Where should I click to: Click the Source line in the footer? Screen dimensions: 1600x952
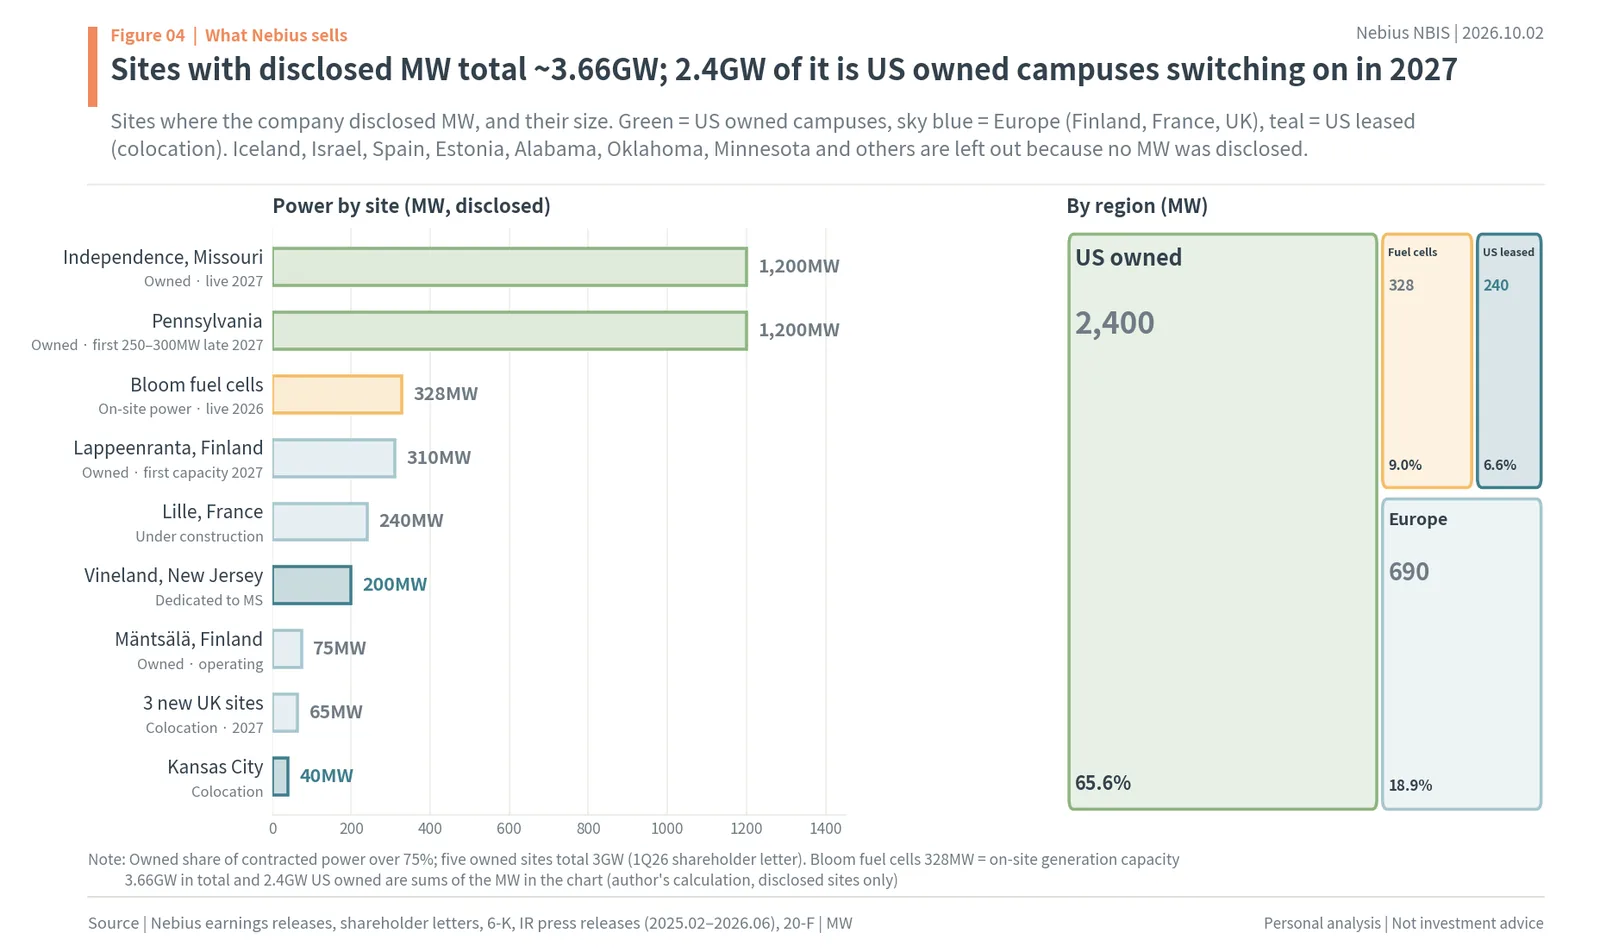pyautogui.click(x=470, y=923)
